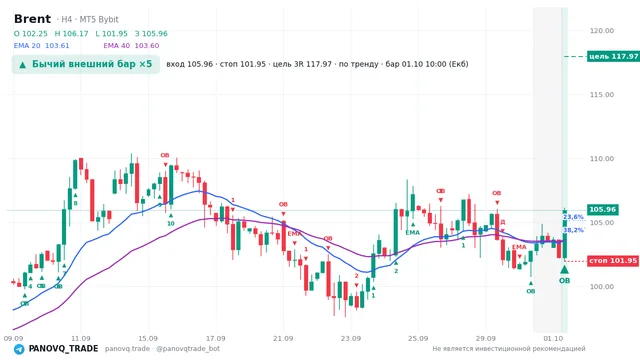Click the large green OB triangle under the last bar

[x=564, y=269]
